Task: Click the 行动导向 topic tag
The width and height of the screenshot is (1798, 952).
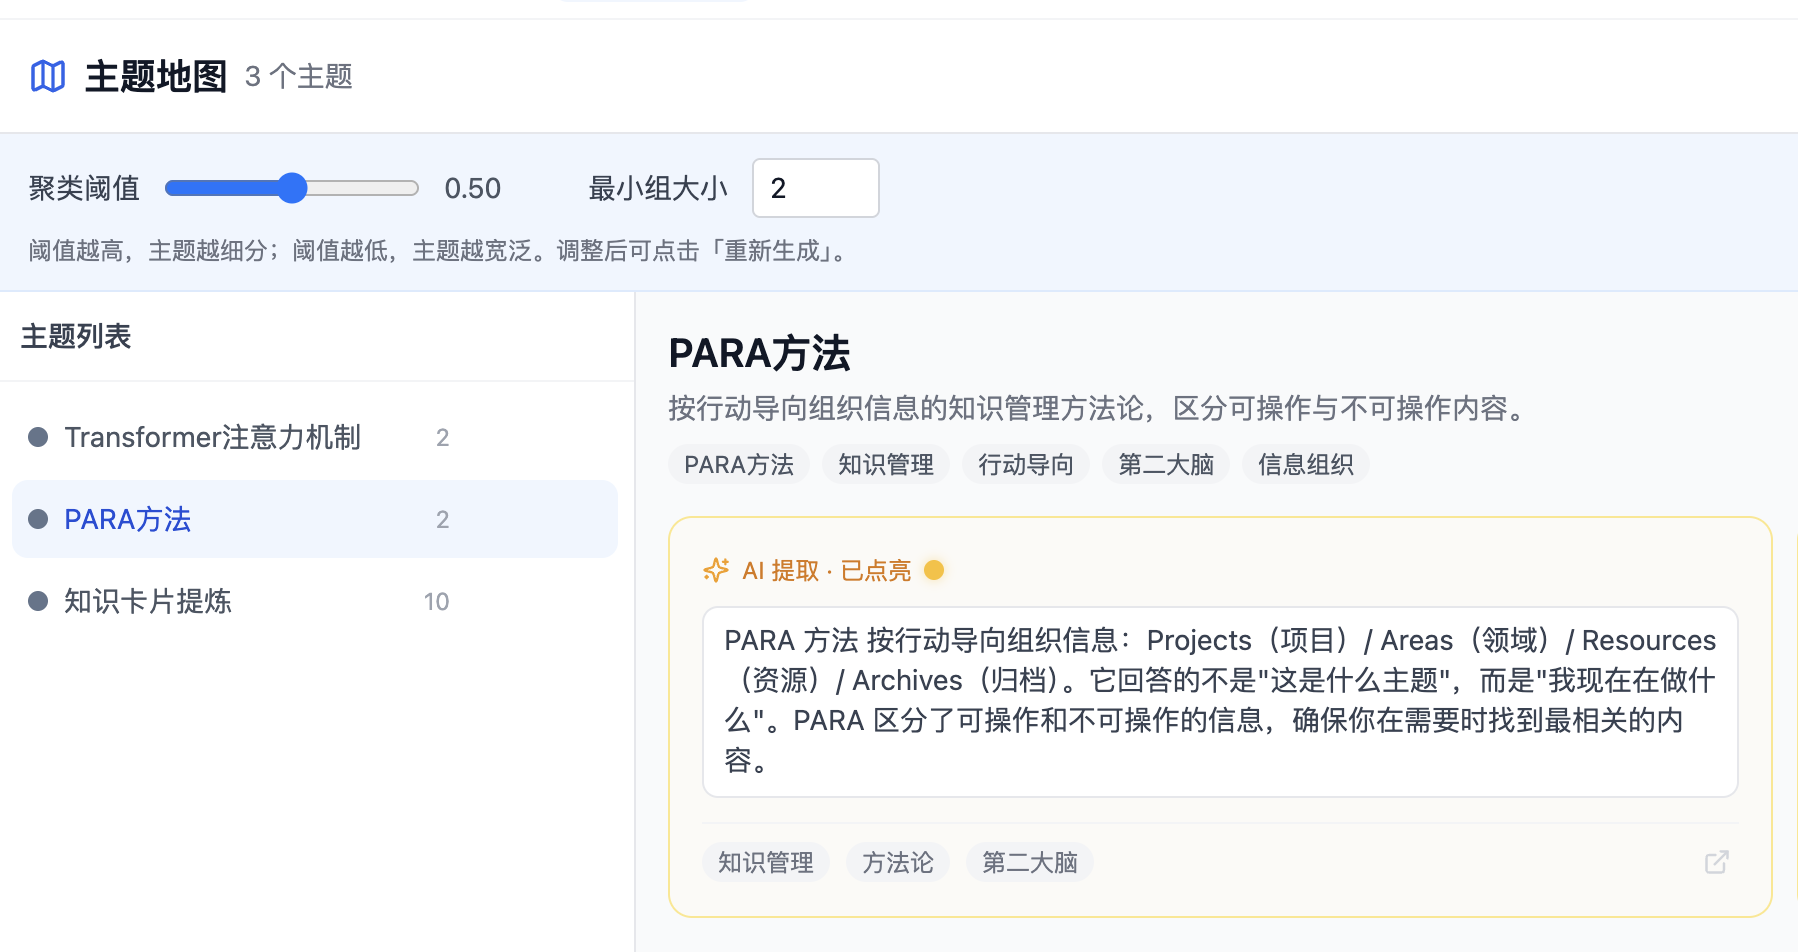Action: click(1026, 465)
